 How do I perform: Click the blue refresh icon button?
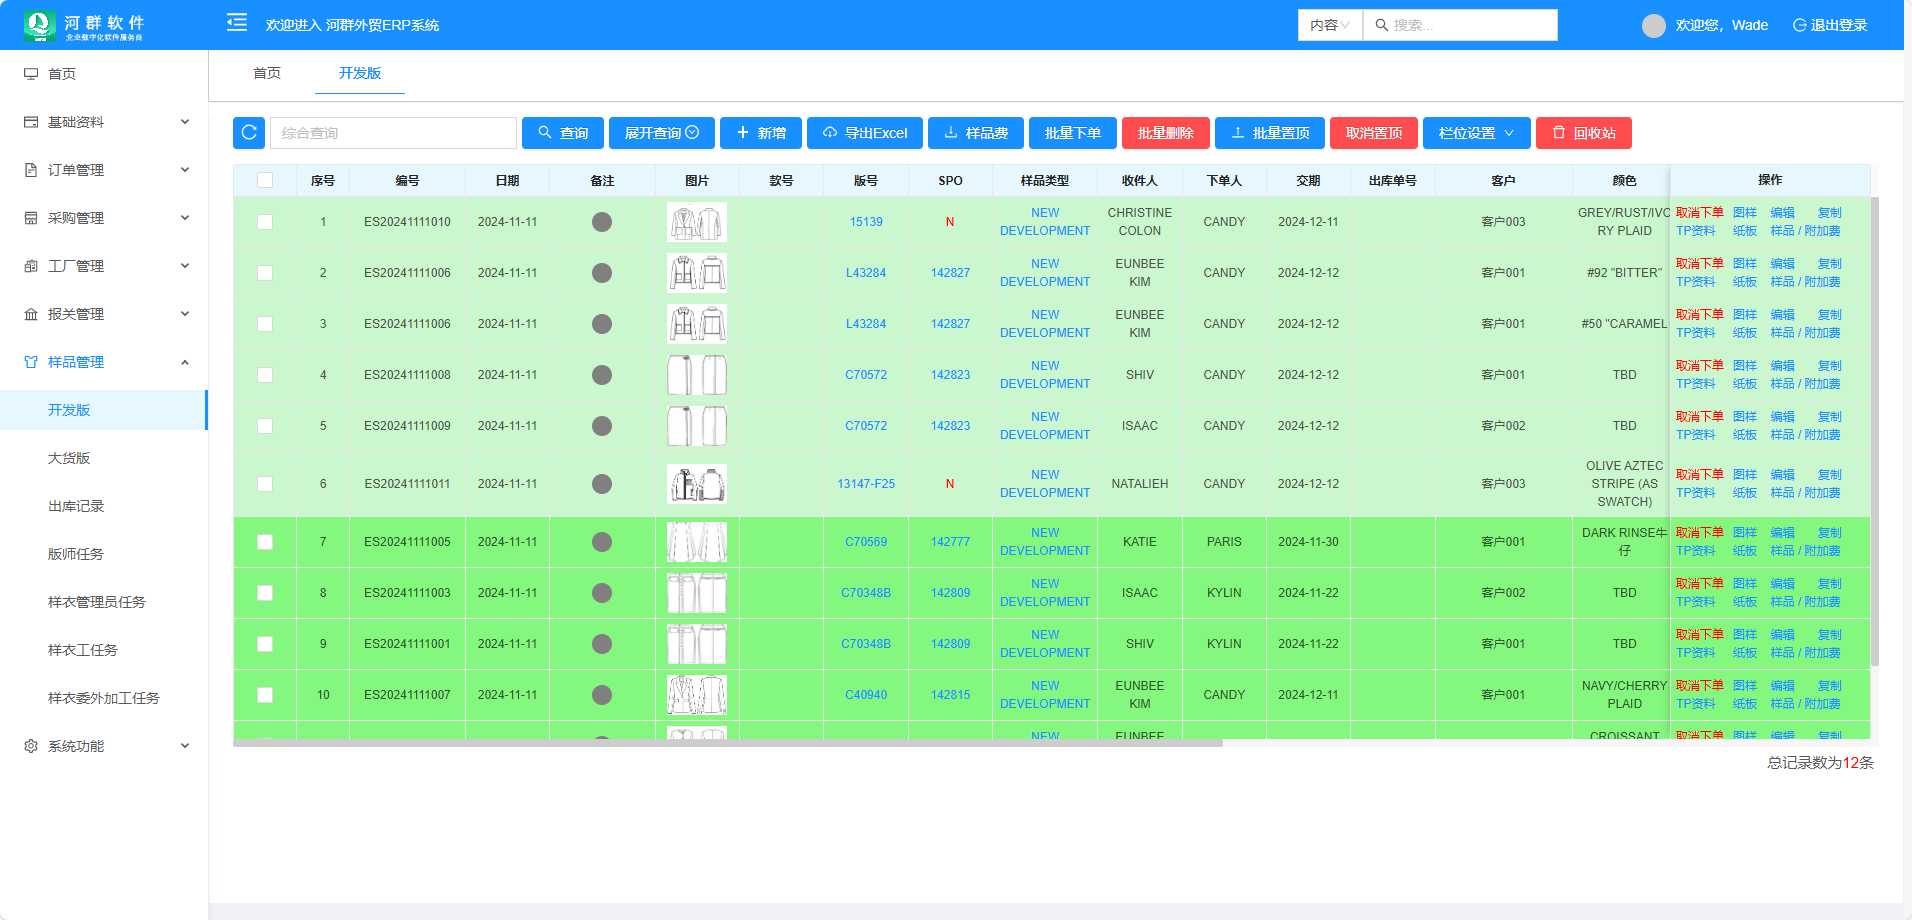click(x=249, y=133)
